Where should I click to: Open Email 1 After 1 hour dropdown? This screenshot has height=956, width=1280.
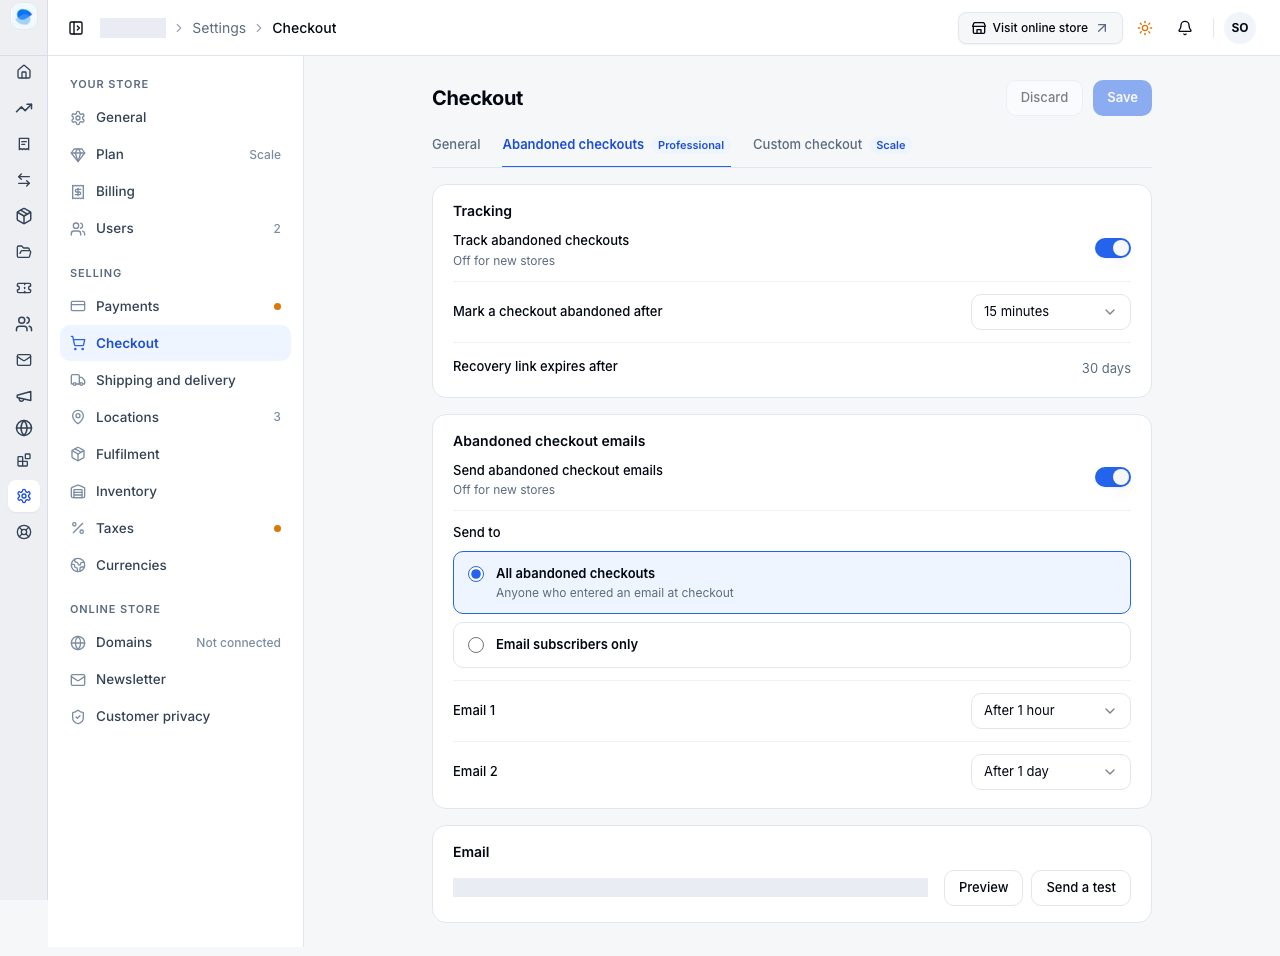tap(1051, 711)
